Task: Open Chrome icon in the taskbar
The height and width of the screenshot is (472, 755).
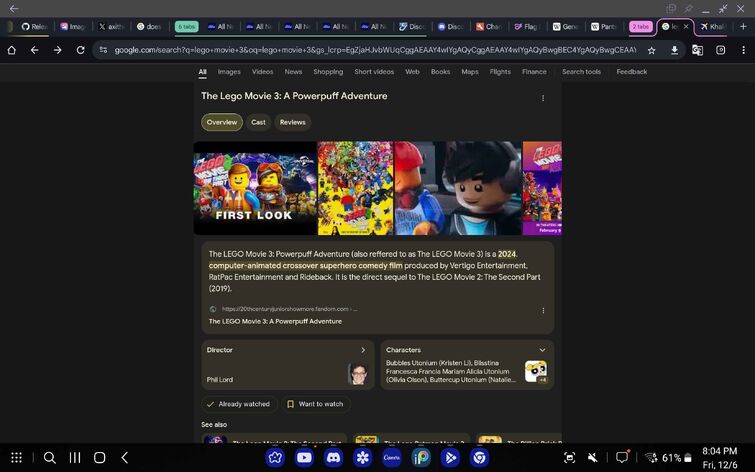Action: coord(479,458)
